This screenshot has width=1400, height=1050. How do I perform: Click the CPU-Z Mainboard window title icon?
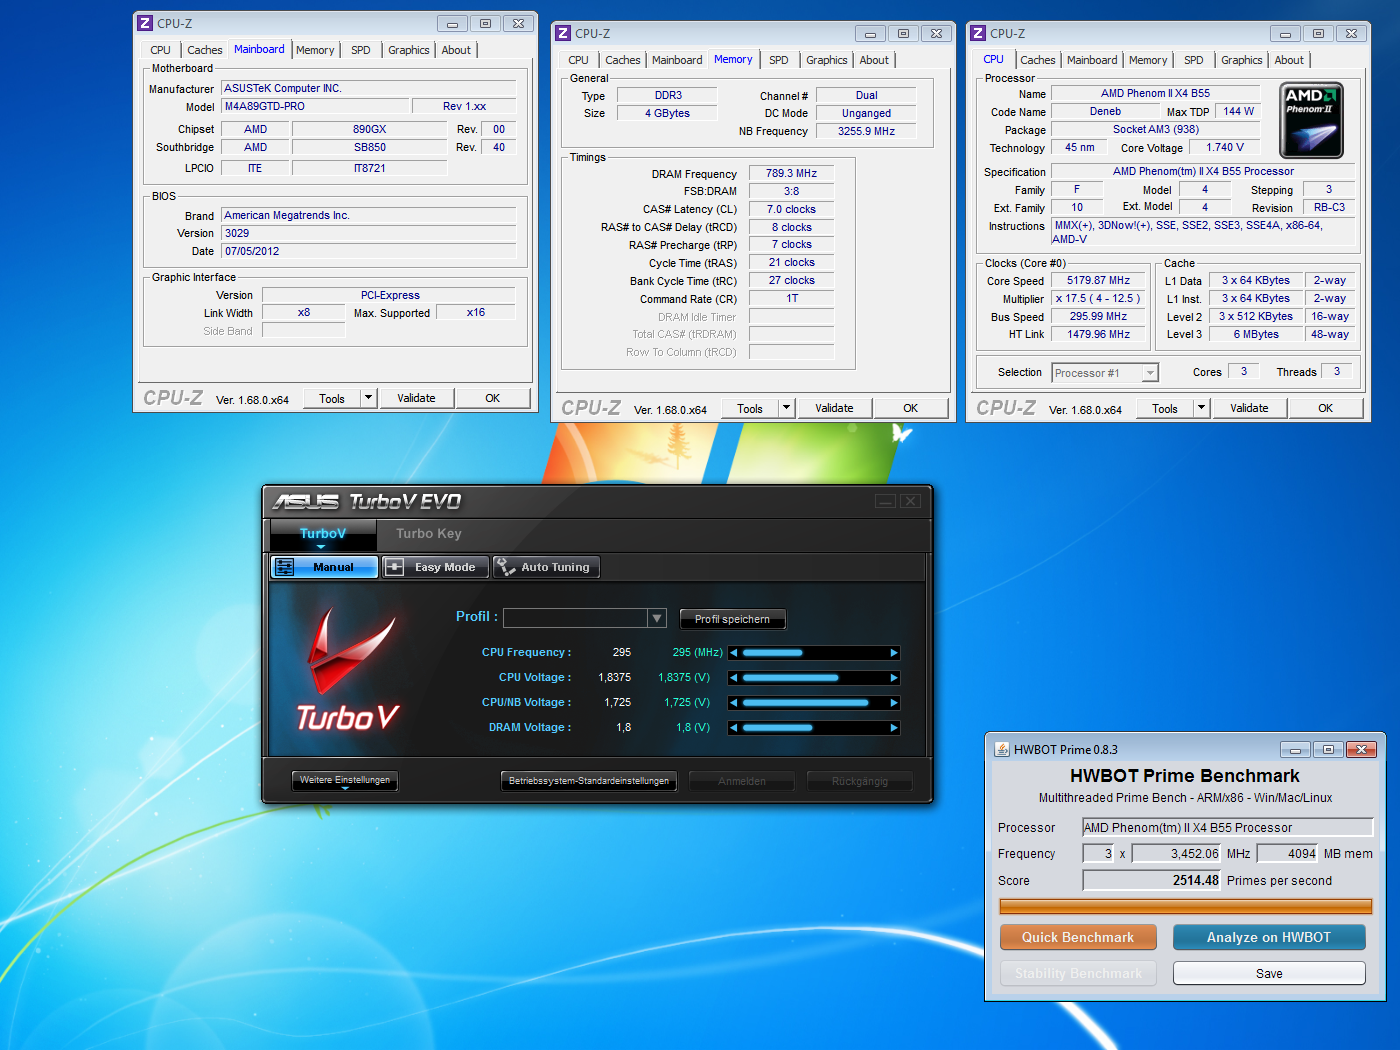(145, 23)
